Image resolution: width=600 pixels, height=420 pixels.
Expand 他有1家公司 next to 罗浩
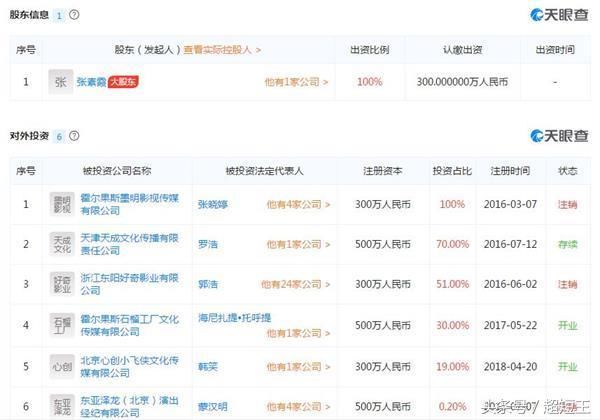(x=298, y=244)
